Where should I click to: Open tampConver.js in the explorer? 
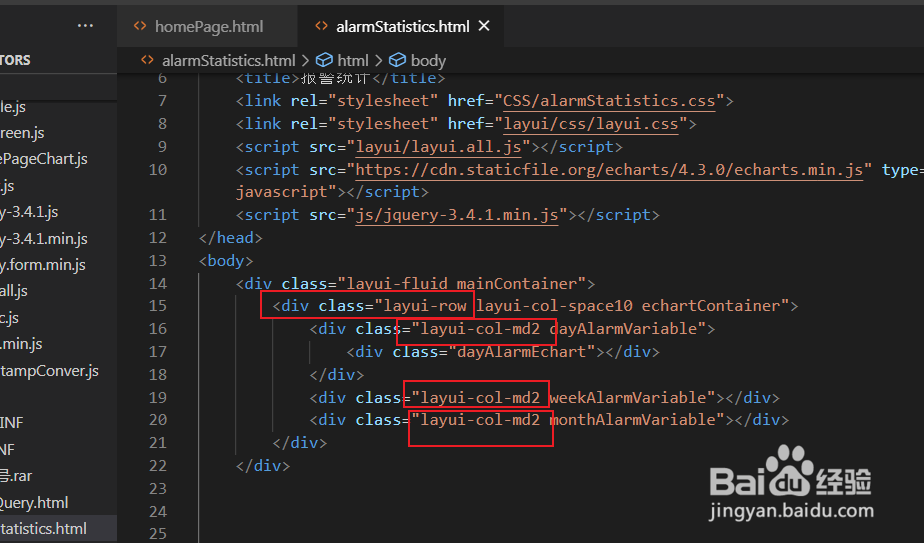pyautogui.click(x=50, y=371)
